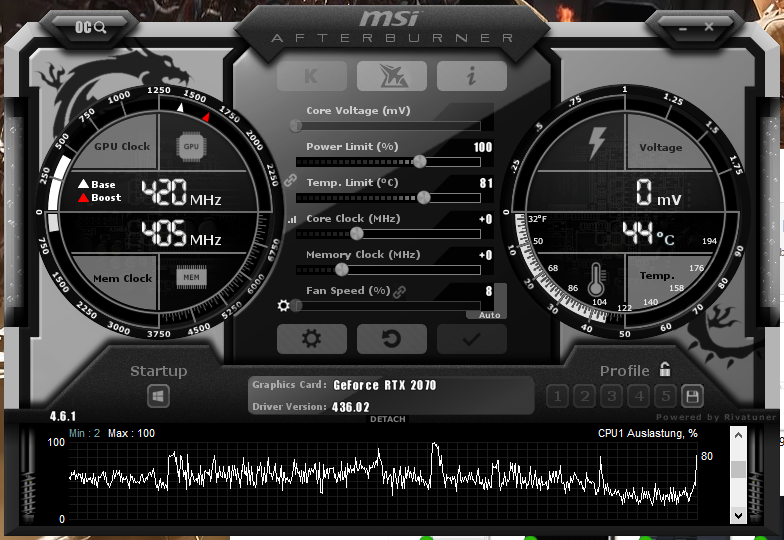Screen dimensions: 784x540
Task: Show system information via the i button
Action: pyautogui.click(x=472, y=76)
